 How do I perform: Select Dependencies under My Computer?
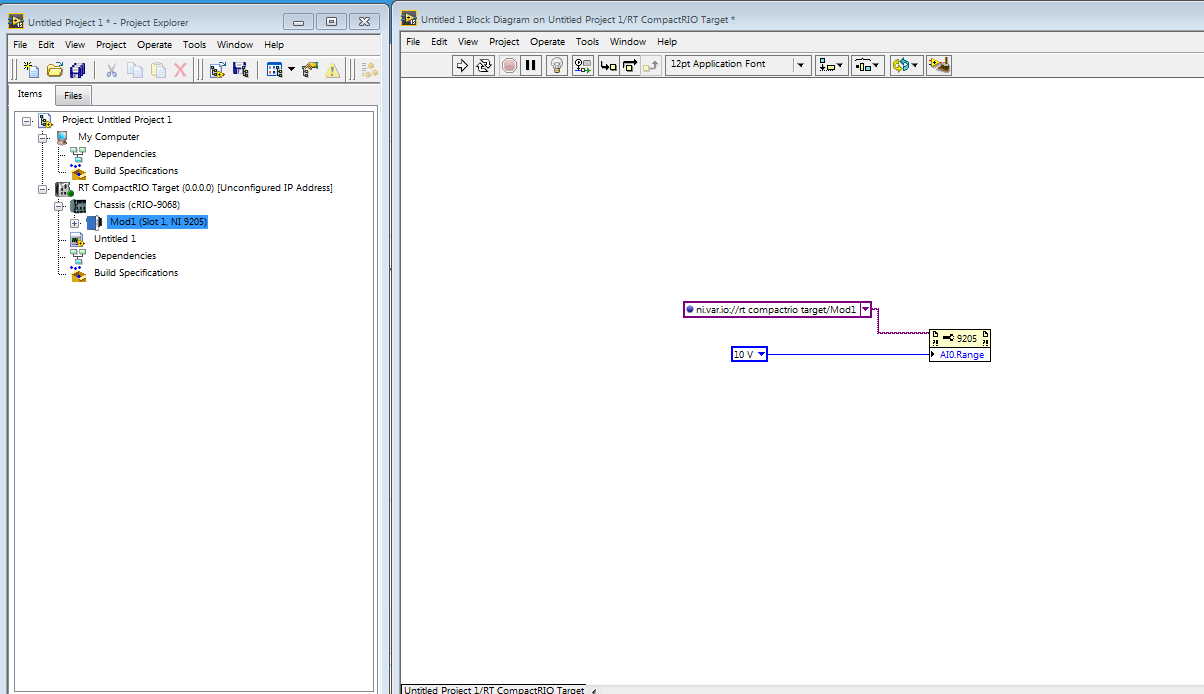[125, 154]
